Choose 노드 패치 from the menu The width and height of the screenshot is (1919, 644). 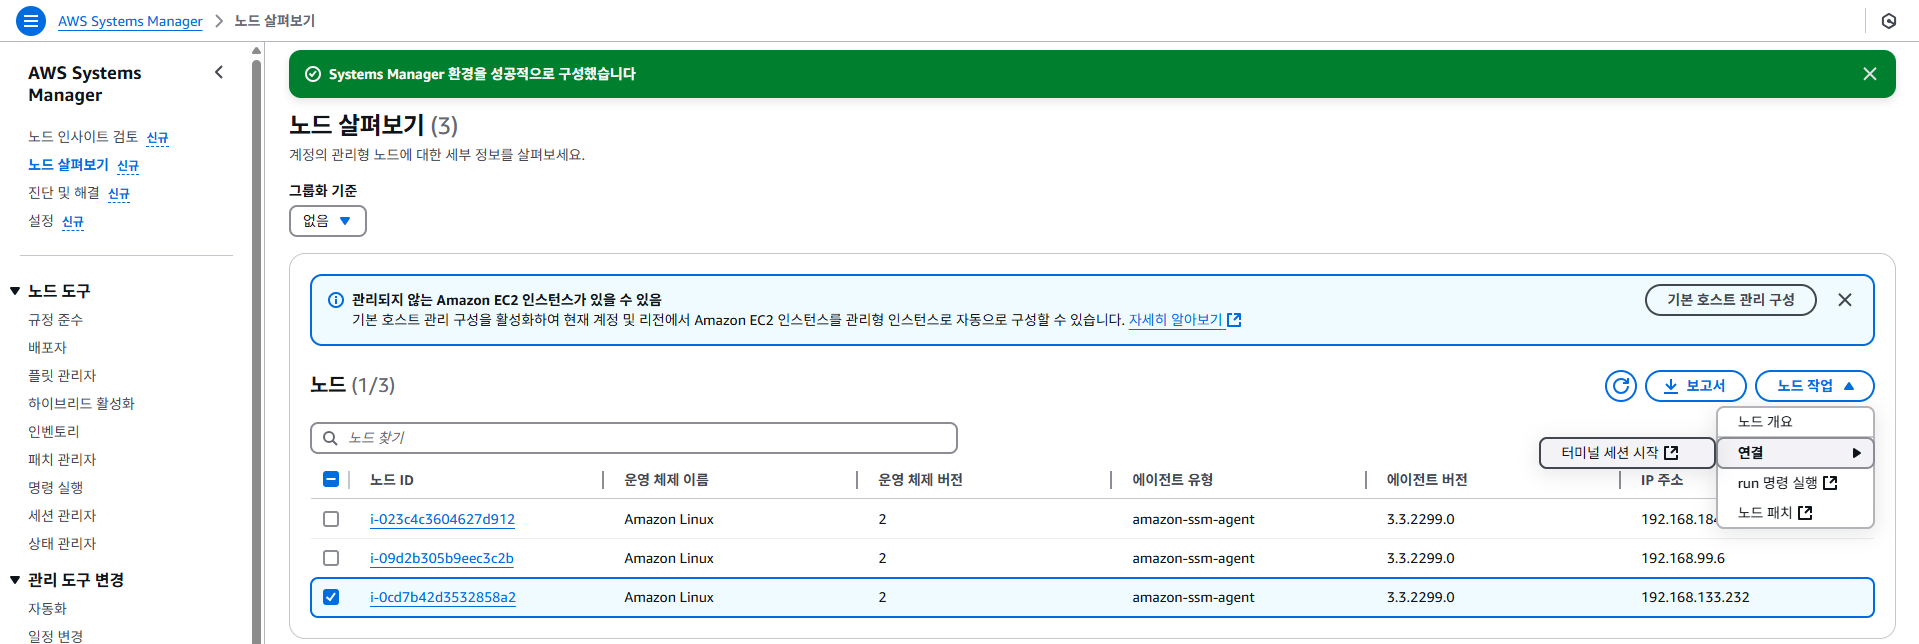[x=1795, y=513]
